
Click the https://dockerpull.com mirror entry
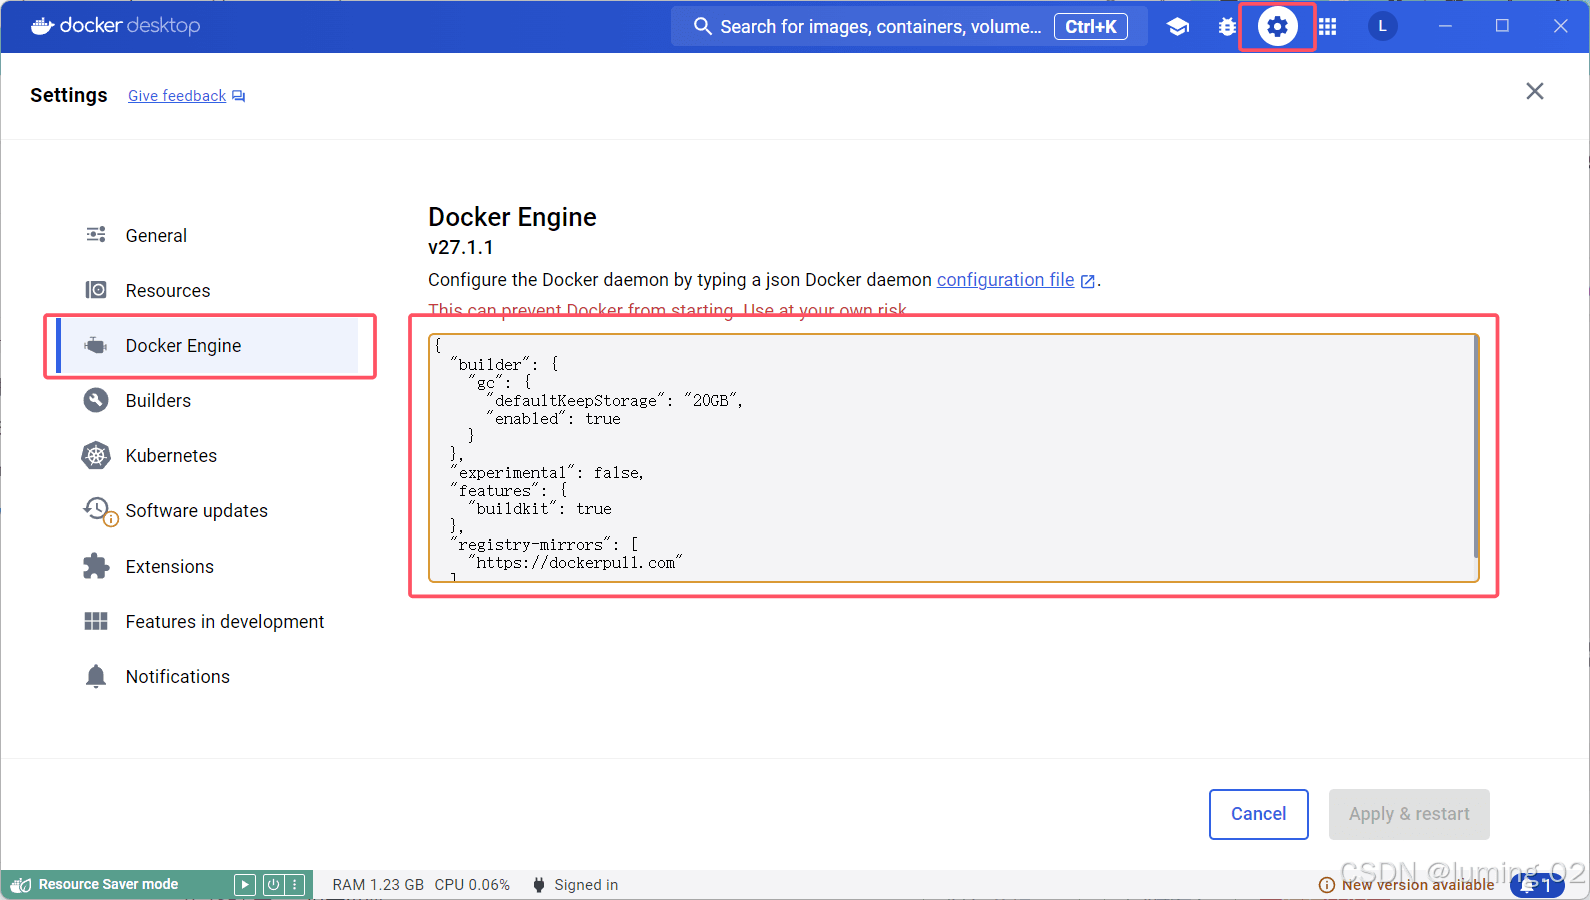575,563
